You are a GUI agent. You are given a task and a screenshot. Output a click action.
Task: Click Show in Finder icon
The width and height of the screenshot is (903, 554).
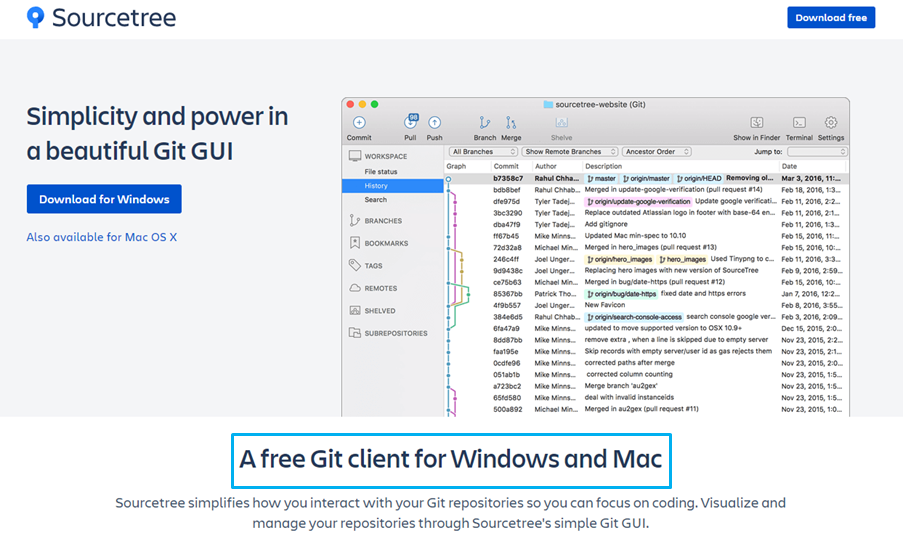[x=756, y=123]
